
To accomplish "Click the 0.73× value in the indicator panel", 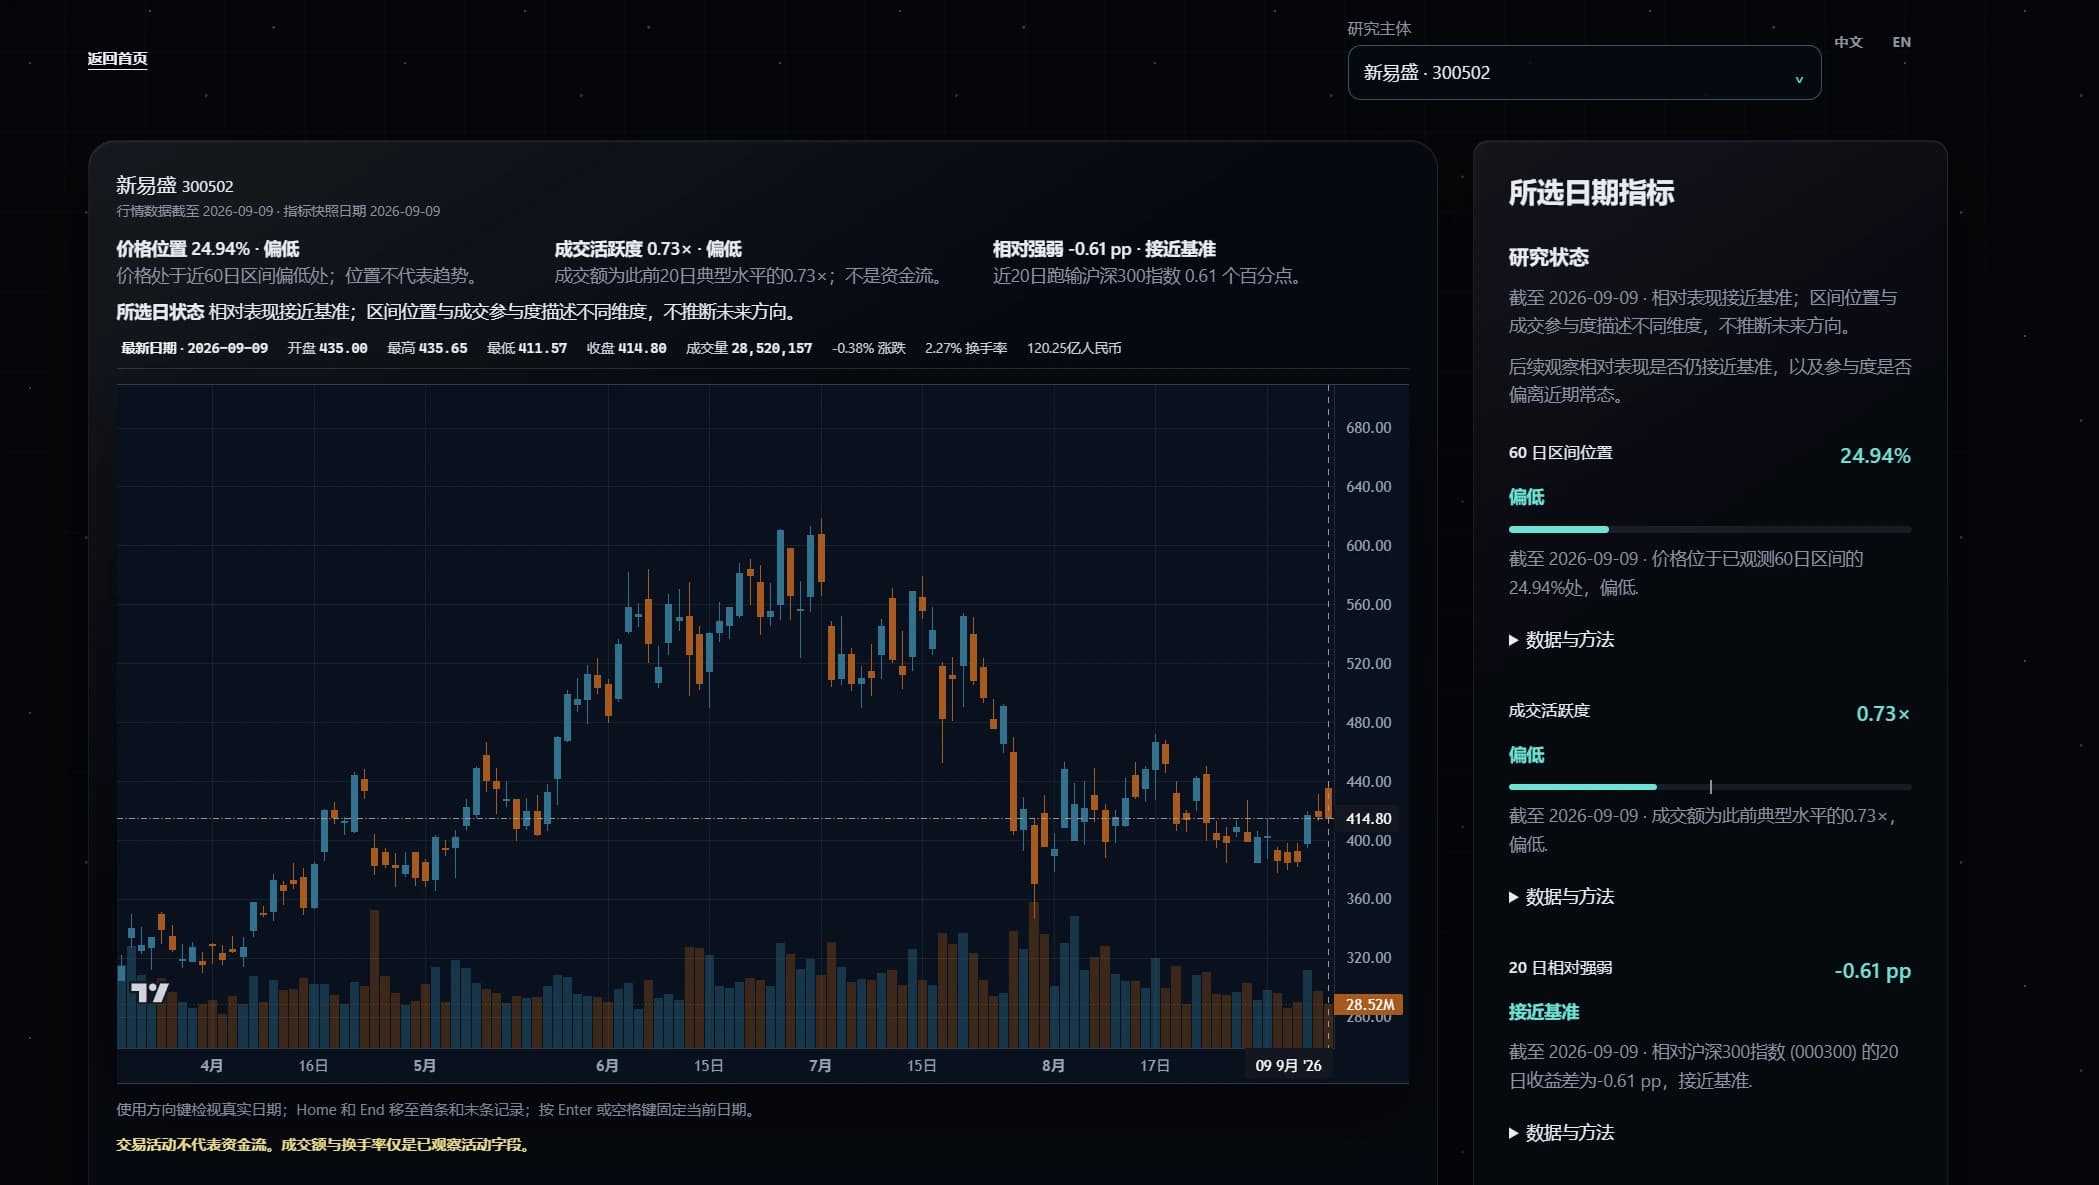I will [1883, 713].
